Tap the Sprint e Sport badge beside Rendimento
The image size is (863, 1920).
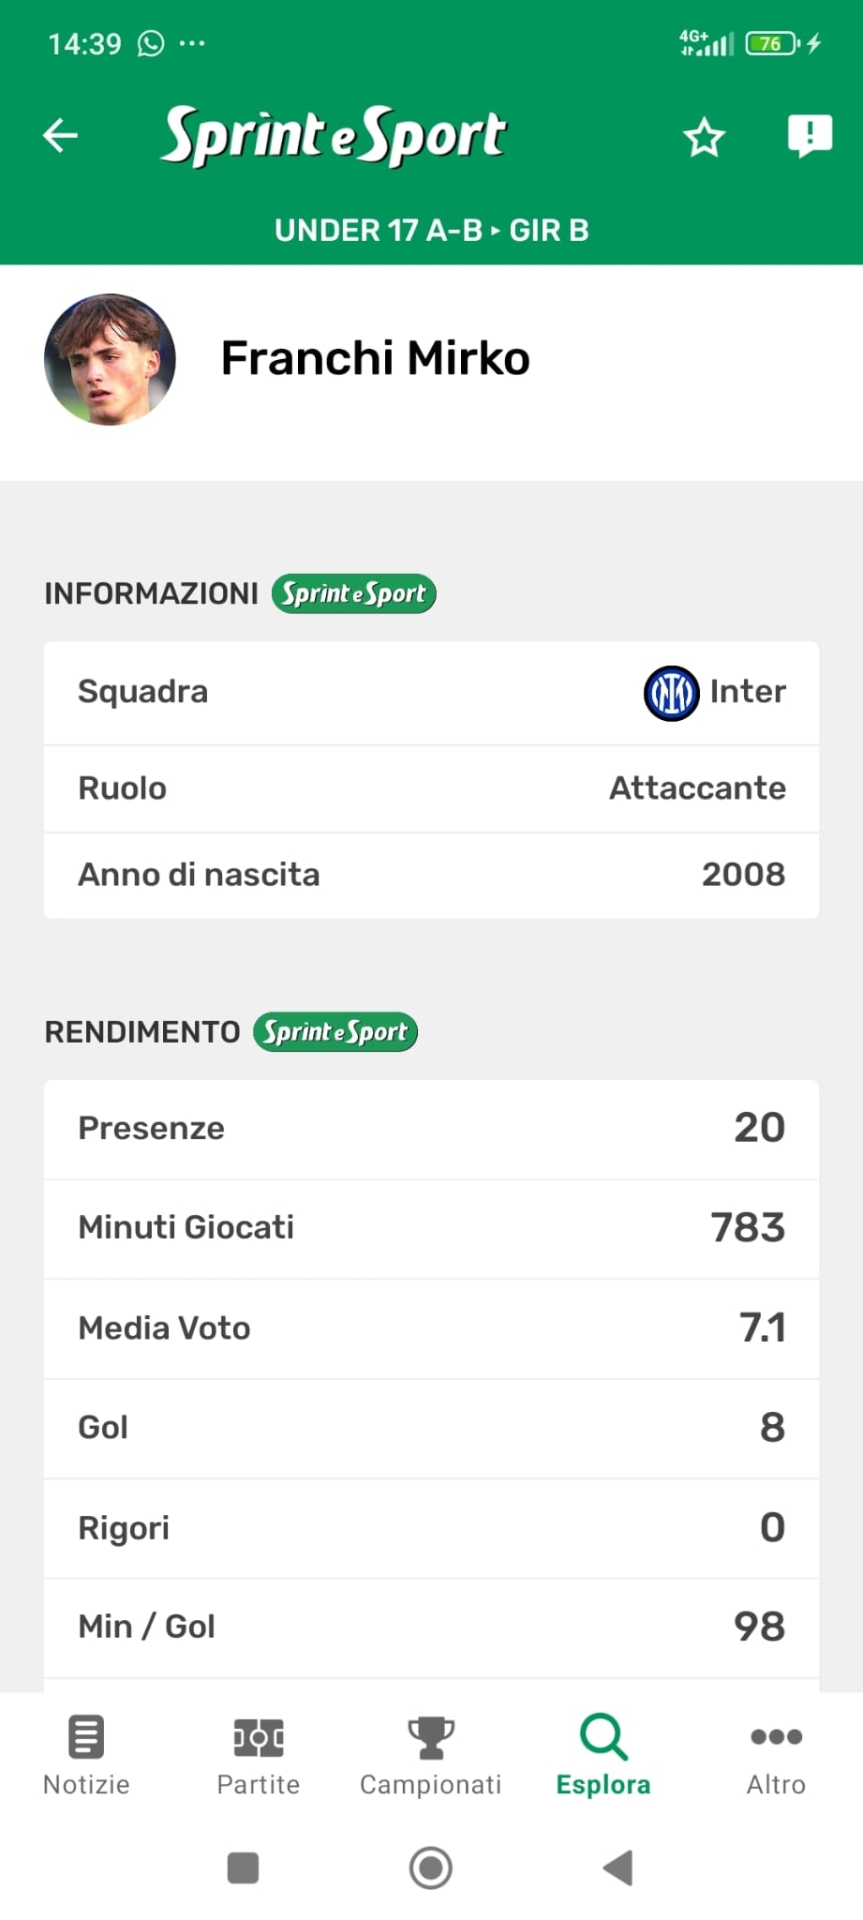pyautogui.click(x=335, y=1032)
